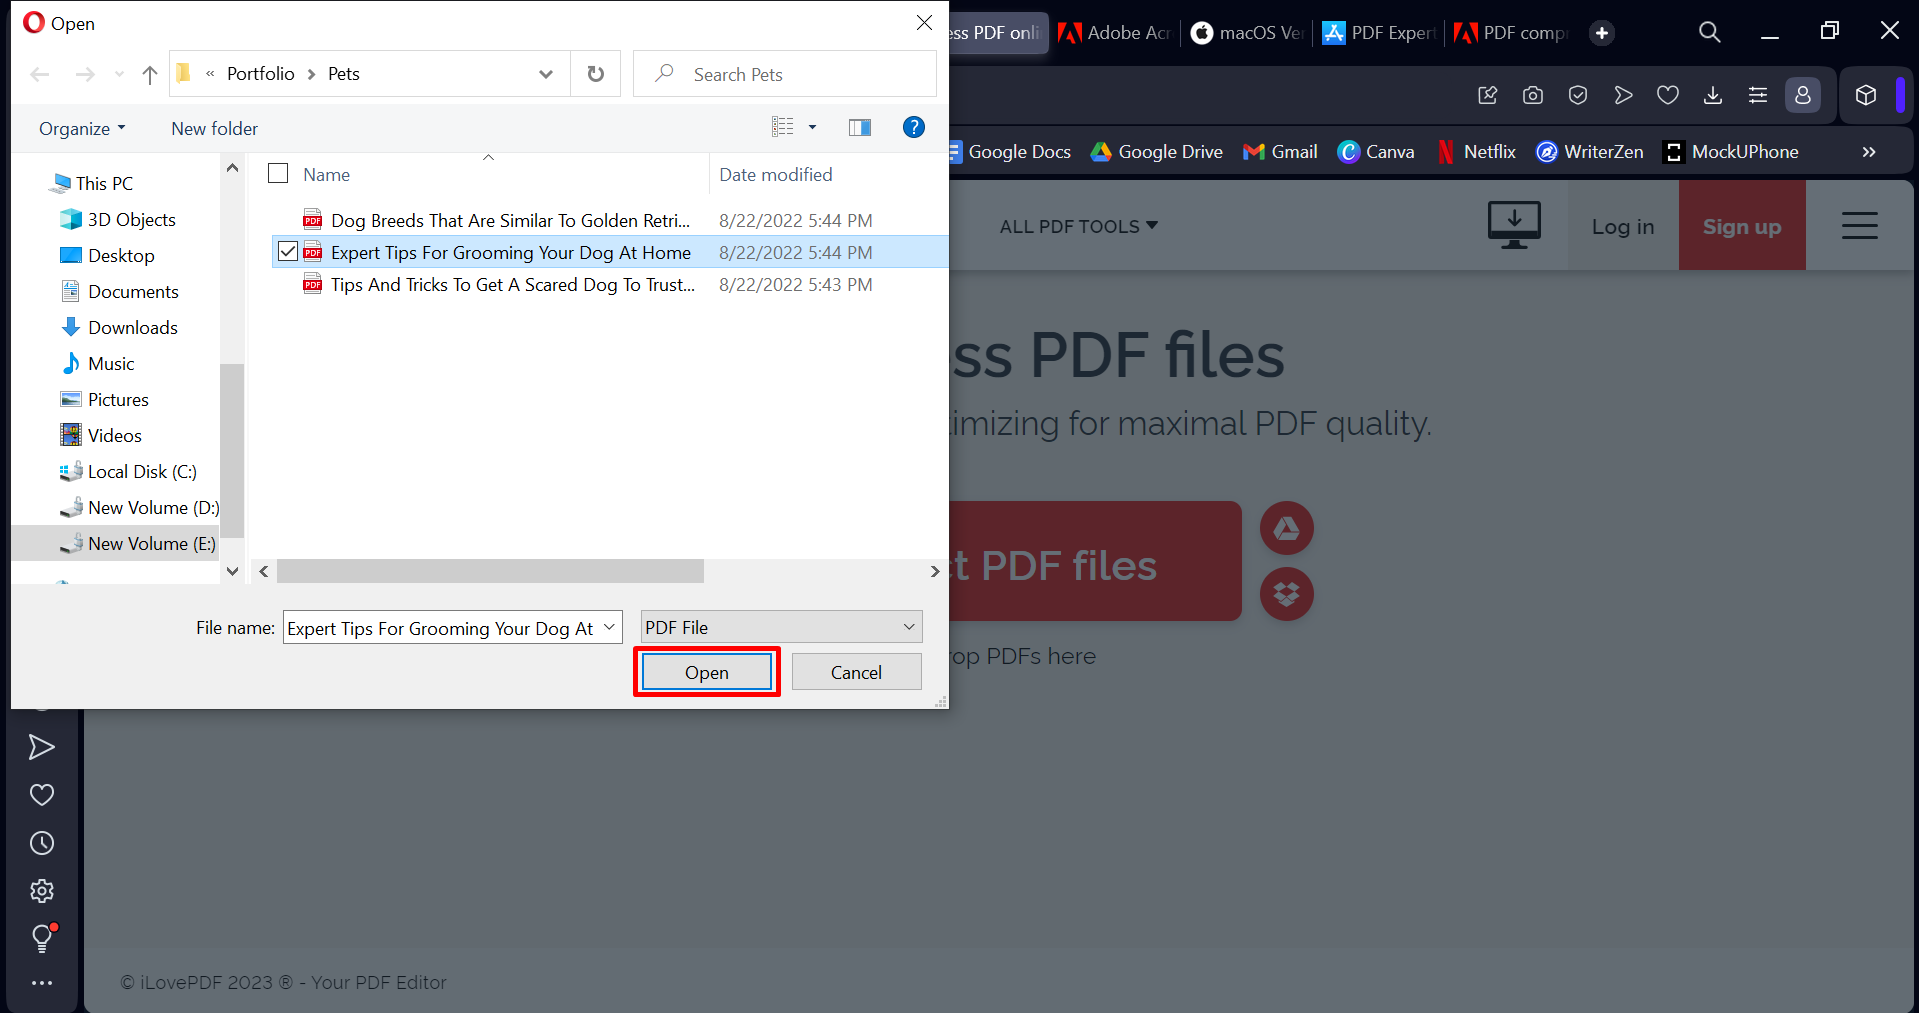Image resolution: width=1919 pixels, height=1013 pixels.
Task: Open the Organize menu
Action: (80, 128)
